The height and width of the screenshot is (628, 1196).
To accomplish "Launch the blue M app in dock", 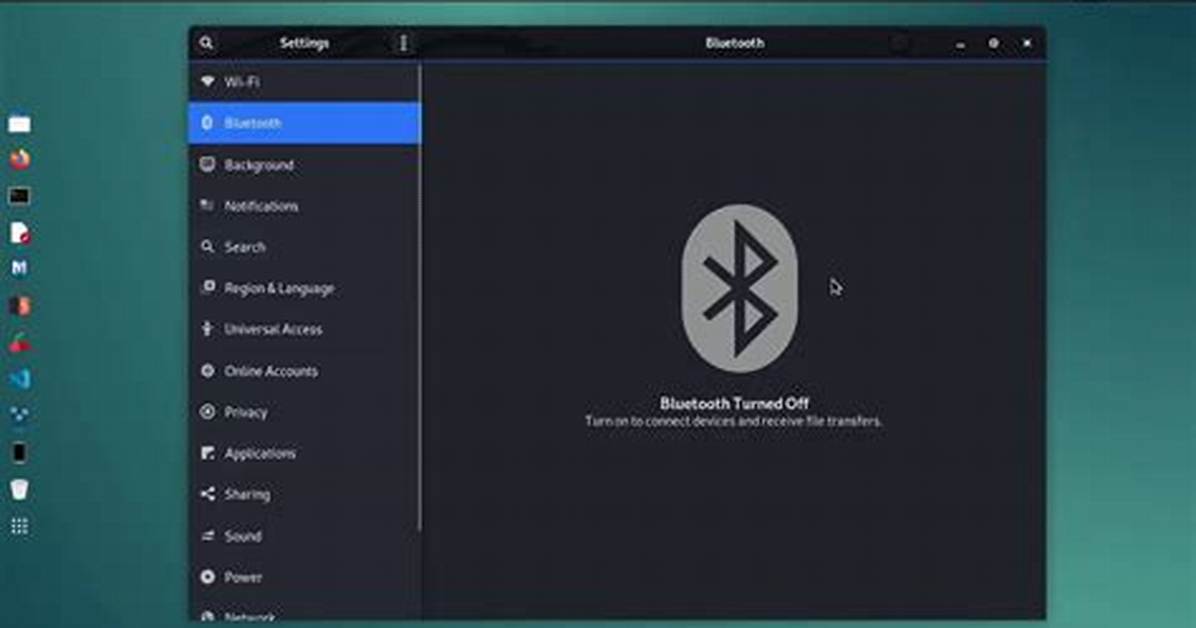I will [x=19, y=268].
